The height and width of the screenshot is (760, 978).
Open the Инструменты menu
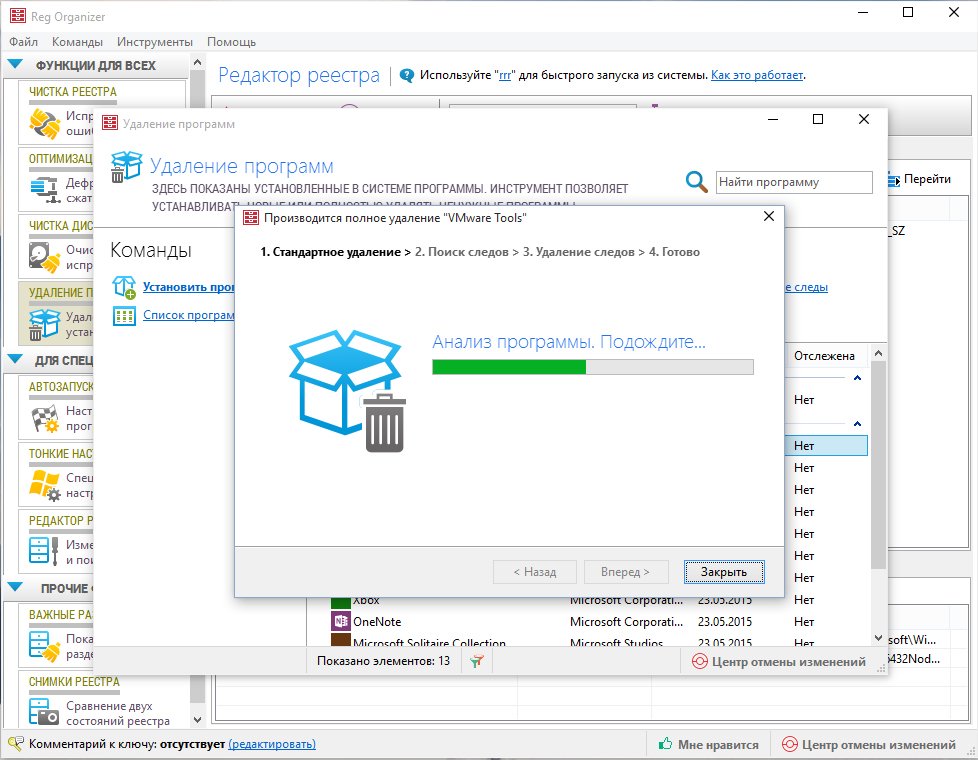[155, 42]
